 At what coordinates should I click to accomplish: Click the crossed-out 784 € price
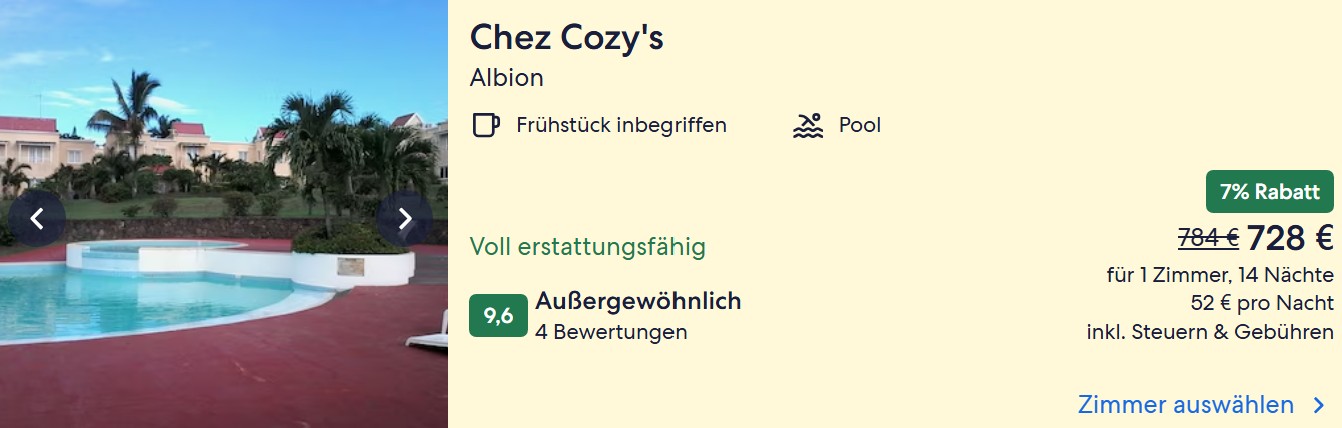1208,238
